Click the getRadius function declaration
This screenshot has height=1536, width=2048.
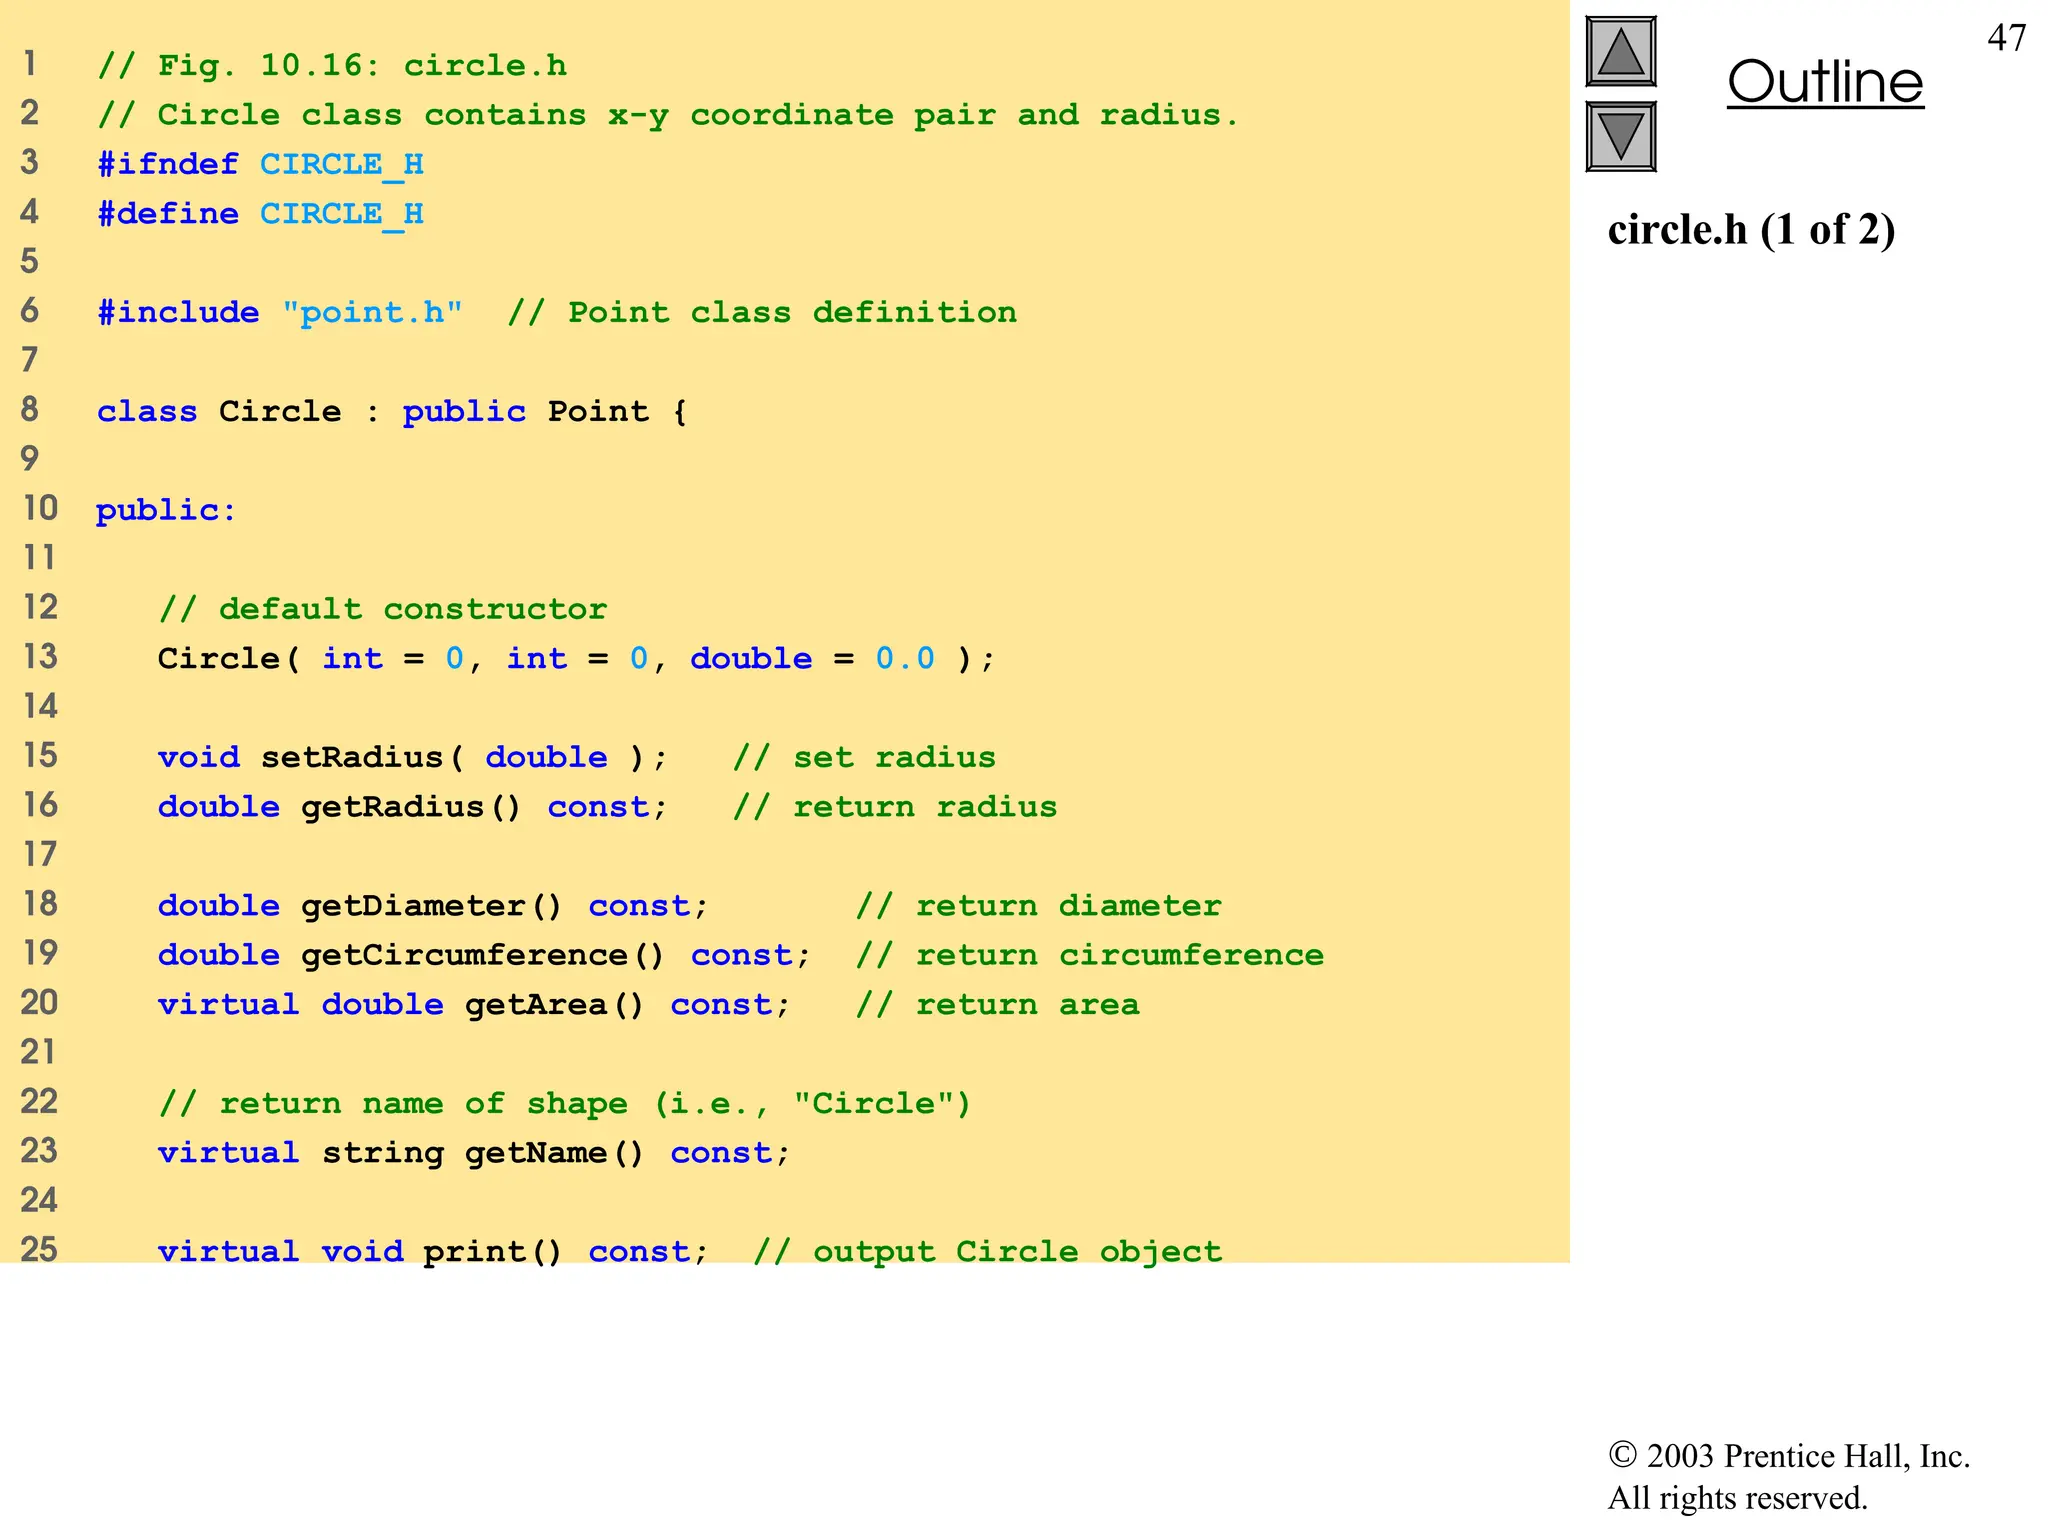[411, 807]
